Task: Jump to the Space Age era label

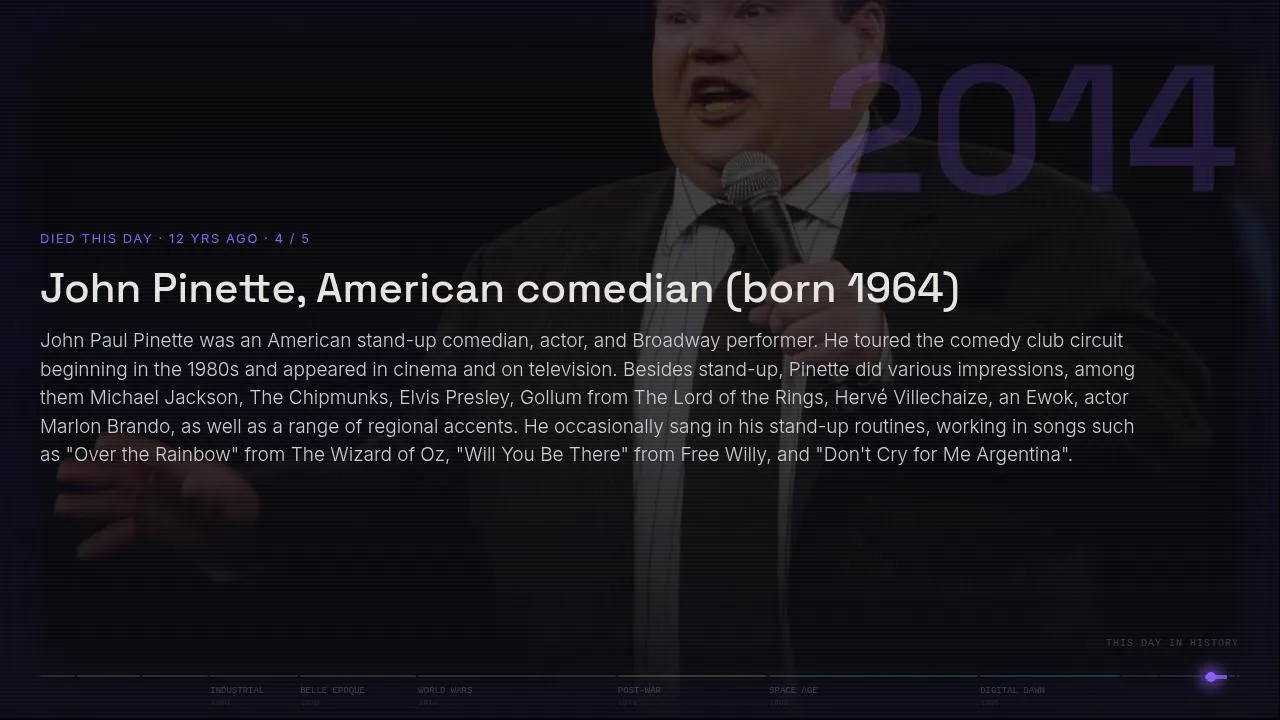Action: coord(793,690)
